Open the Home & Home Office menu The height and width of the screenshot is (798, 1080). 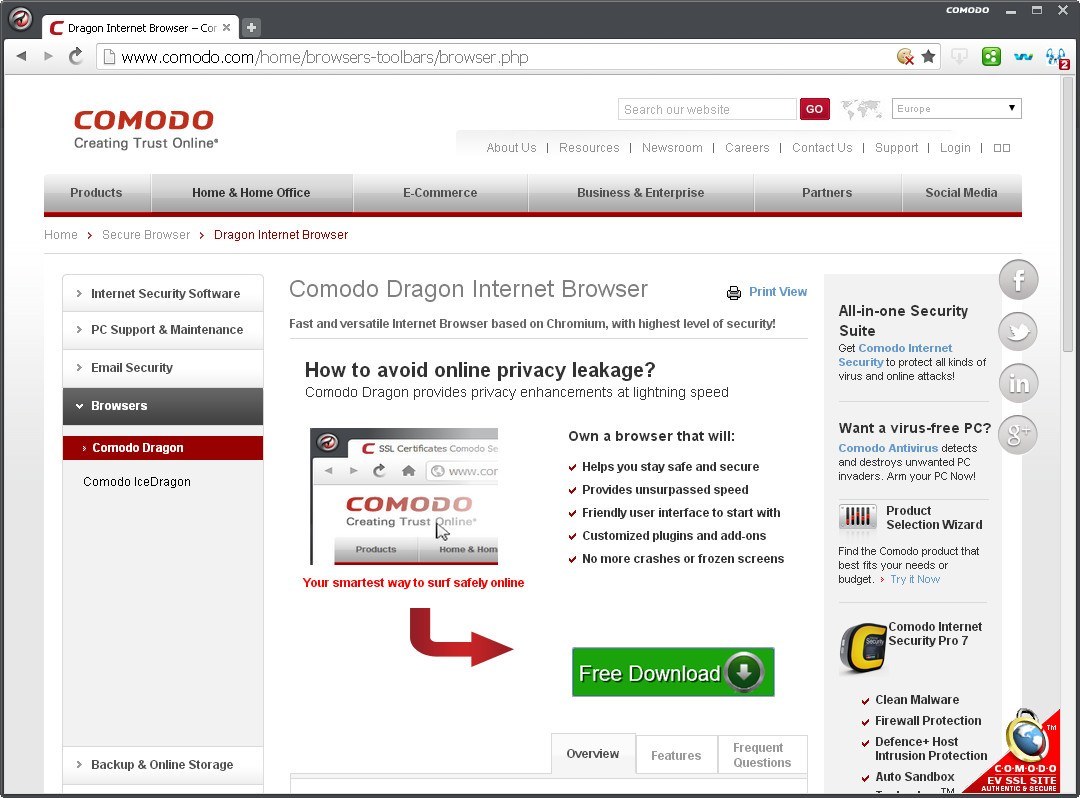click(x=251, y=193)
